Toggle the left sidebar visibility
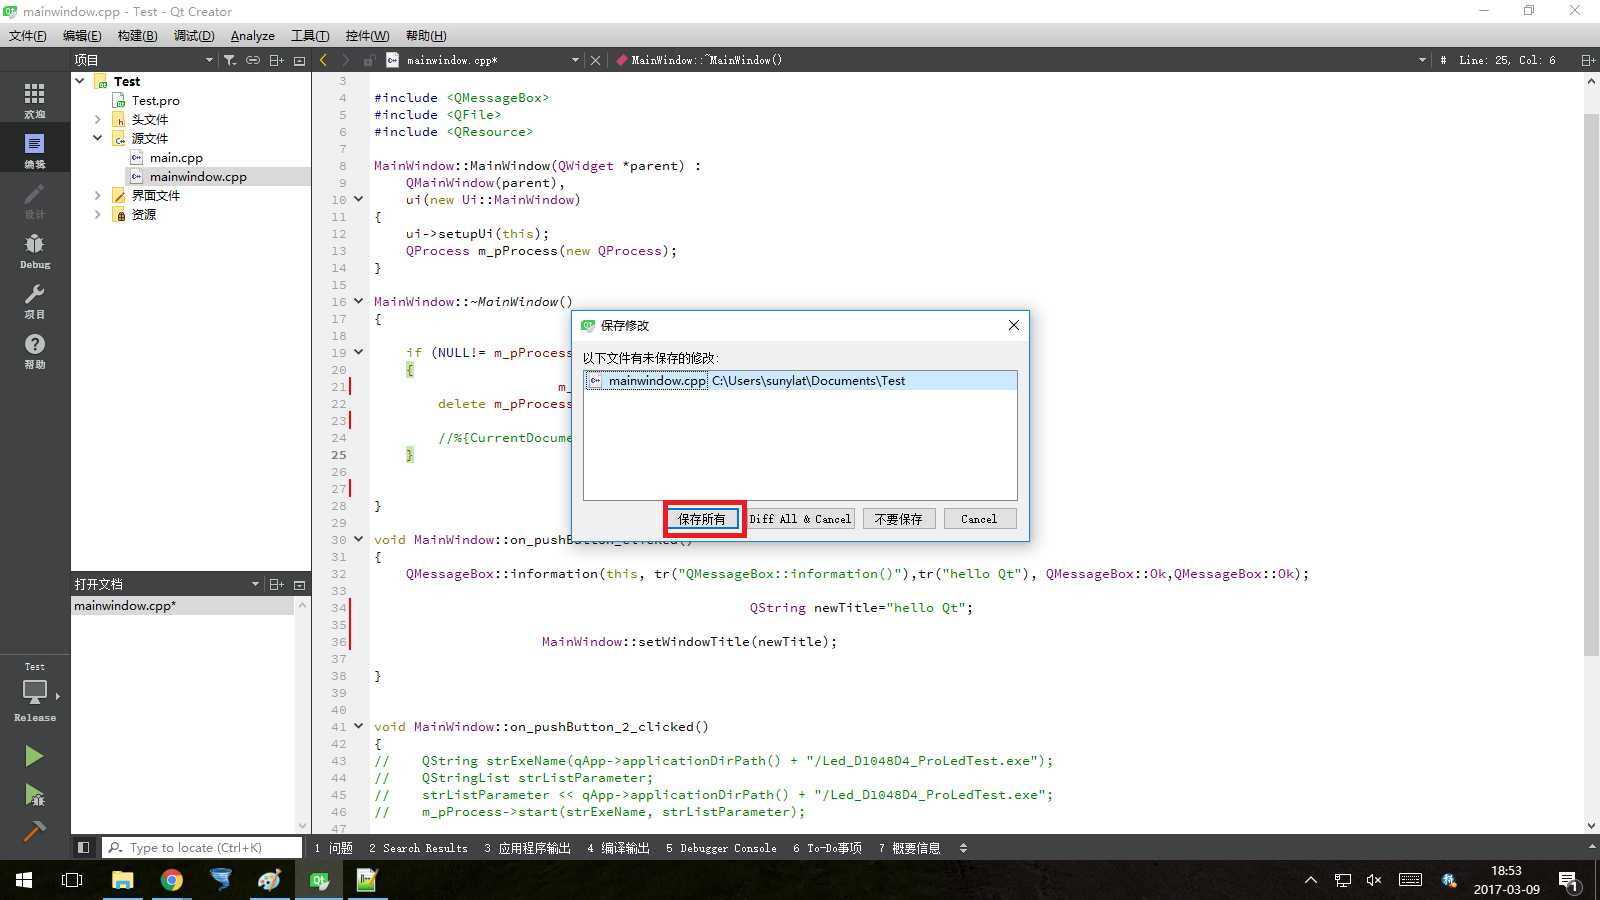This screenshot has width=1600, height=900. tap(84, 848)
